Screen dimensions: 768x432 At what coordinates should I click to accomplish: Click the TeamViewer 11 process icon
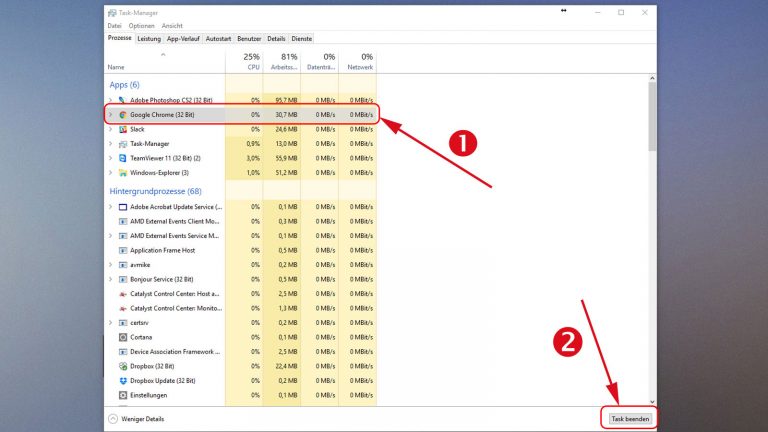click(x=122, y=158)
